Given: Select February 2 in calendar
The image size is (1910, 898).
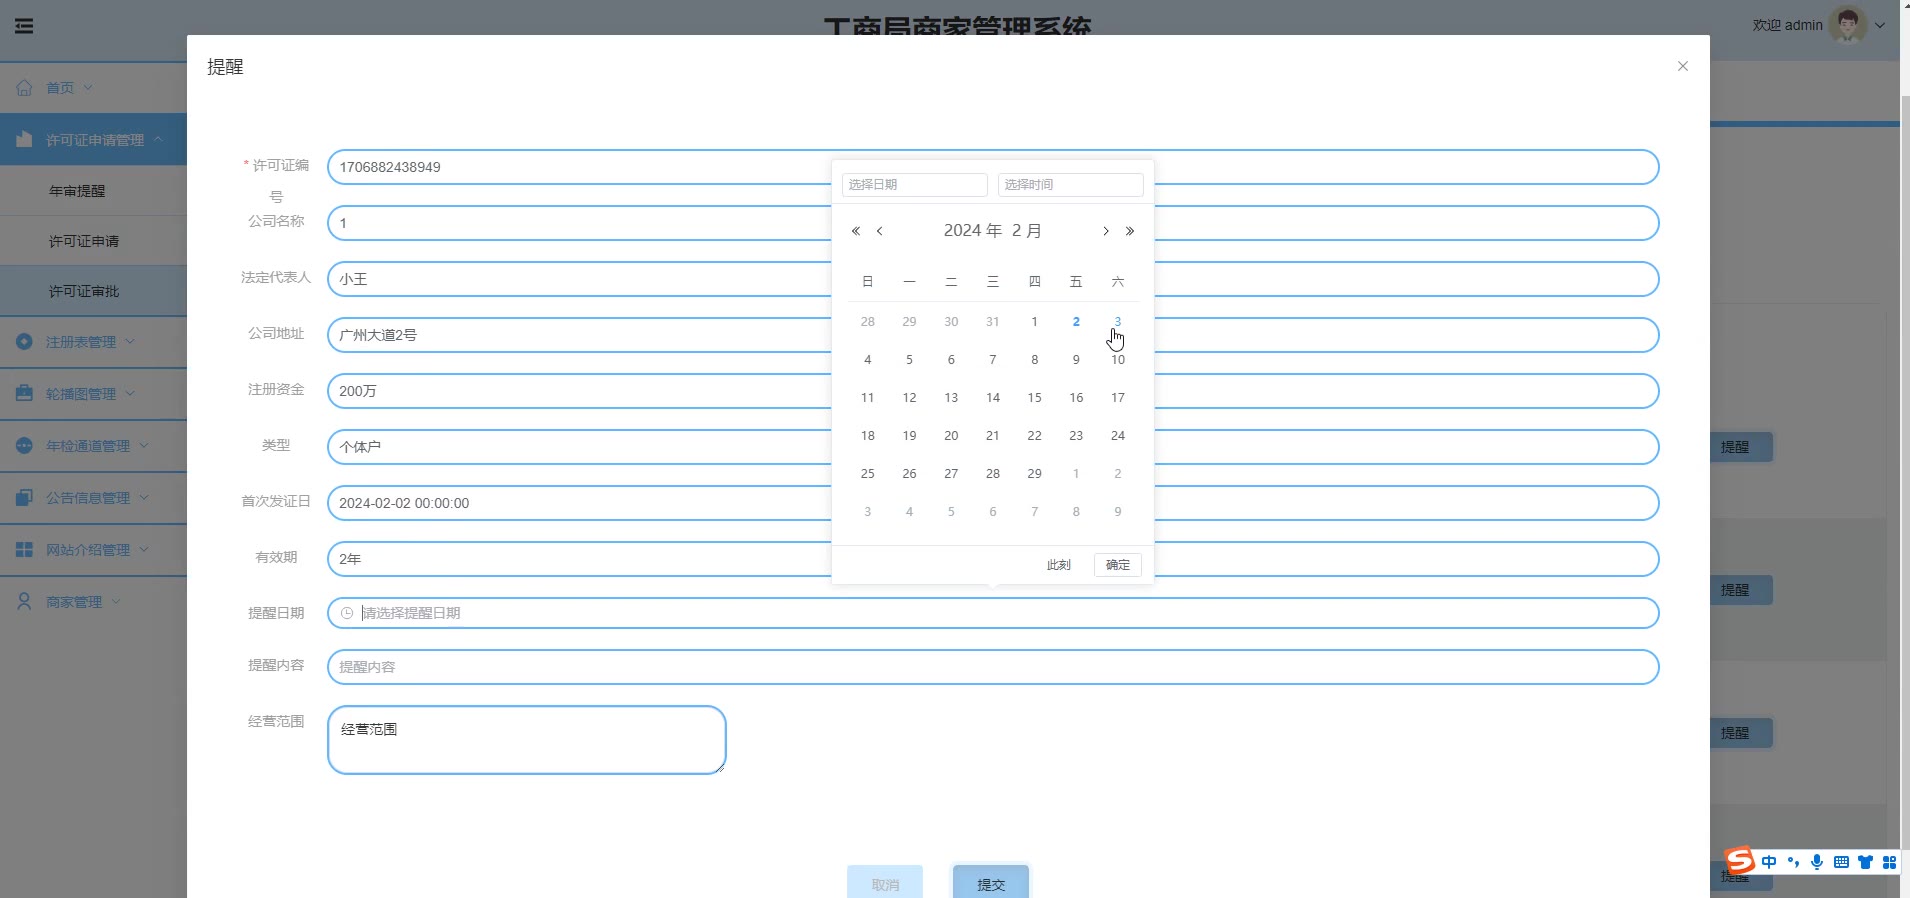Looking at the screenshot, I should (x=1076, y=322).
